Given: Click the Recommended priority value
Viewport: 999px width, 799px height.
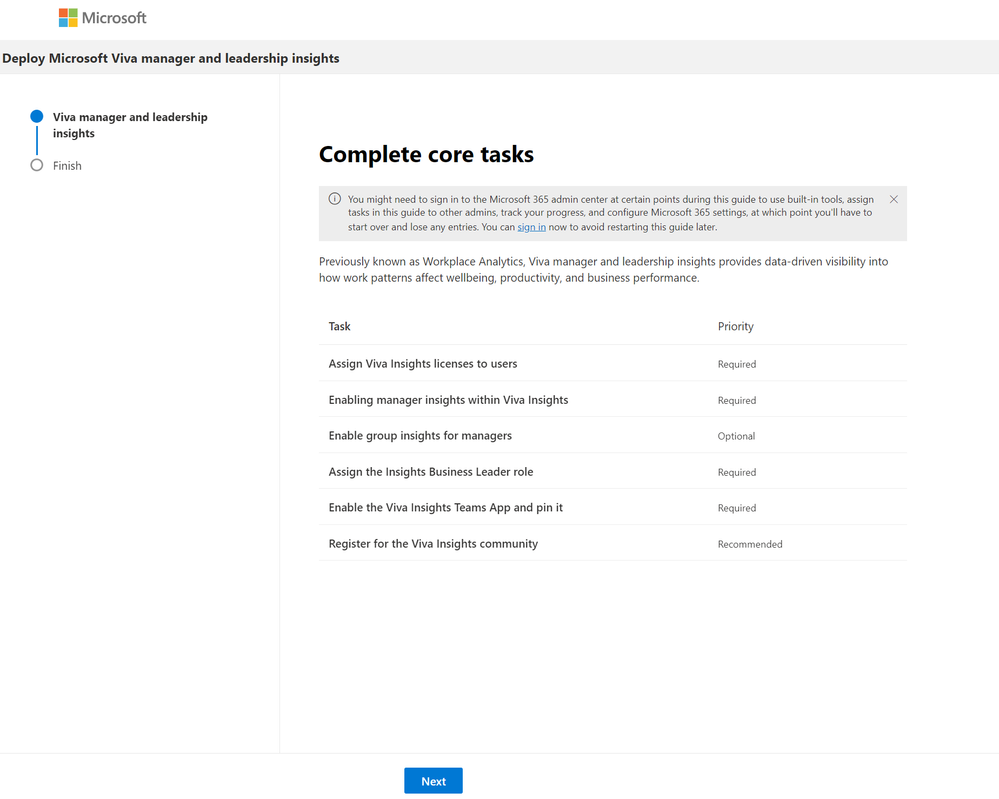Looking at the screenshot, I should click(x=750, y=544).
